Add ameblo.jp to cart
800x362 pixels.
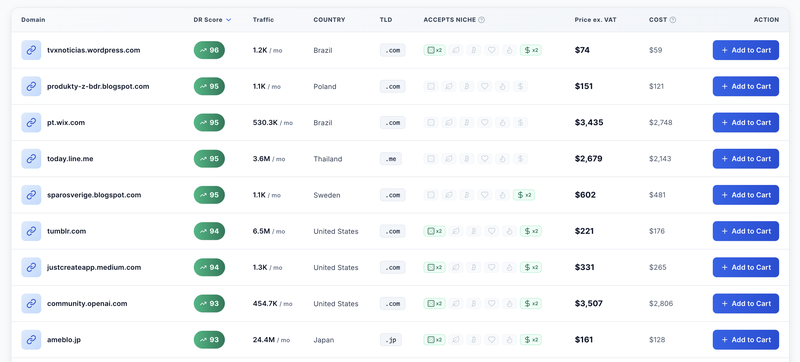click(x=745, y=340)
